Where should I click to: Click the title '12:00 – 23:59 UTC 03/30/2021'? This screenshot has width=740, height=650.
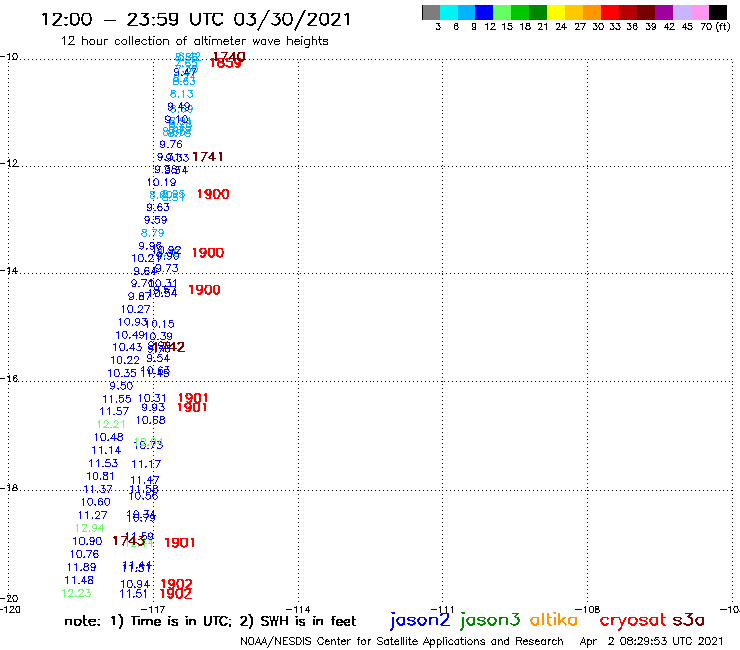(x=196, y=20)
